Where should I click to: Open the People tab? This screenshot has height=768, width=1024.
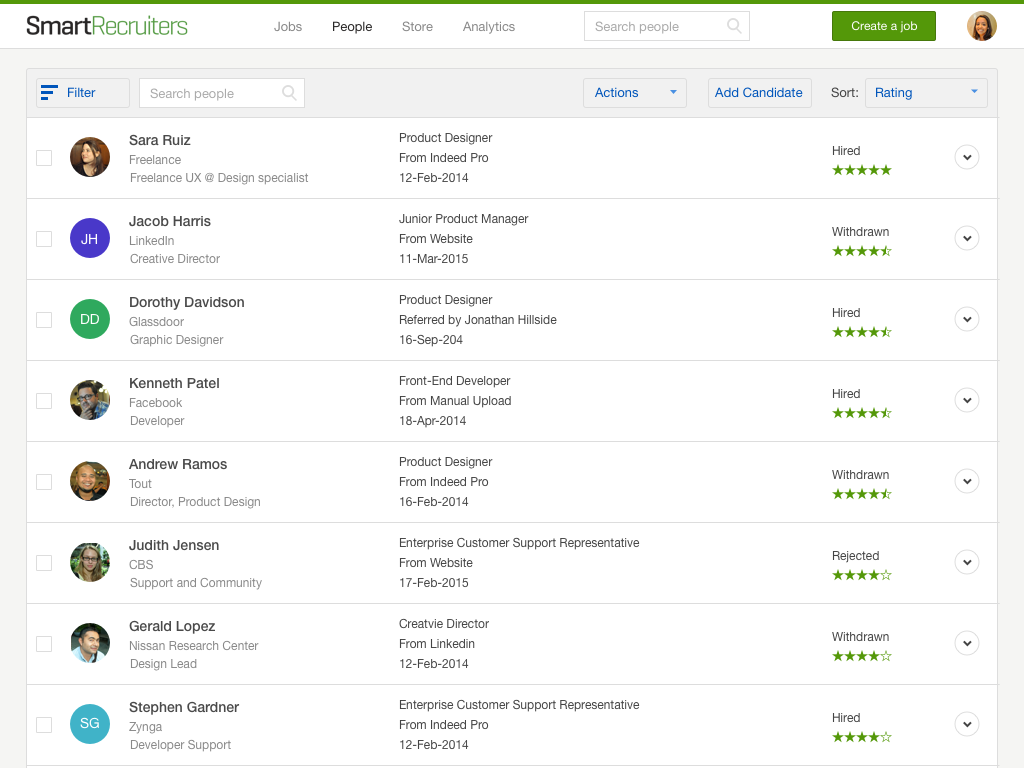[x=352, y=27]
